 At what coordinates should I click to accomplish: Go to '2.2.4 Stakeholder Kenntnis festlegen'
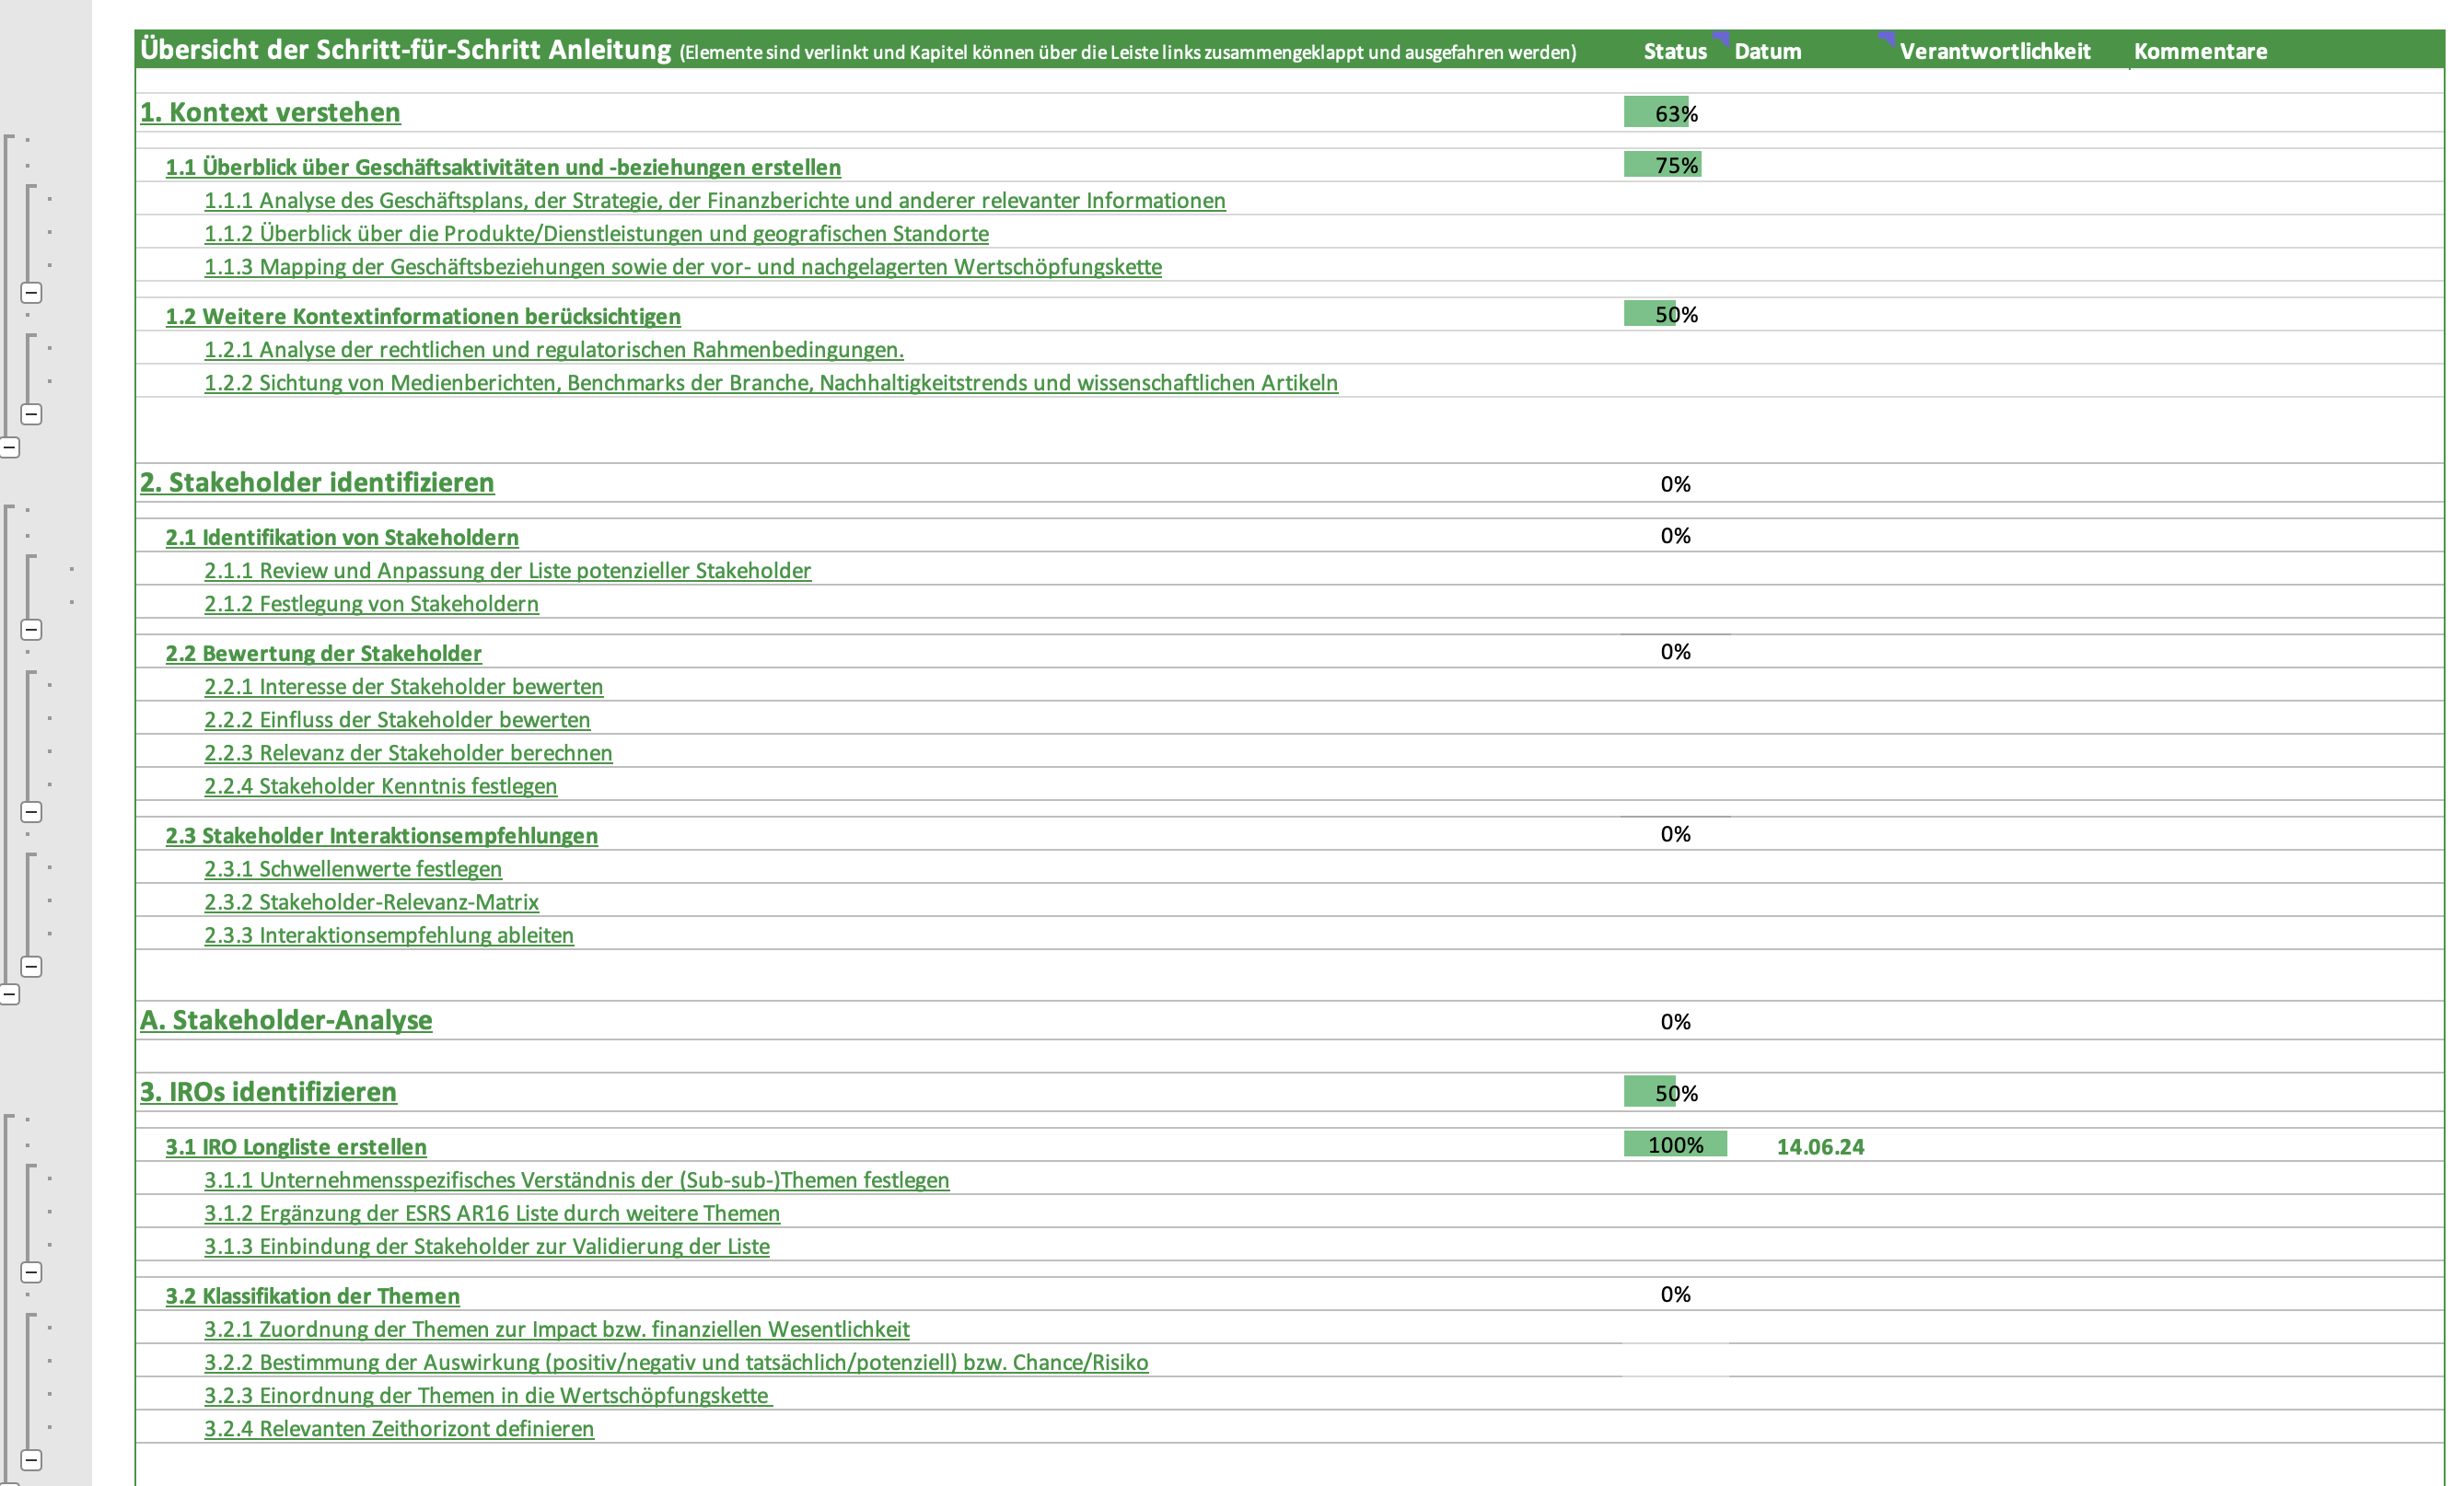pyautogui.click(x=381, y=785)
